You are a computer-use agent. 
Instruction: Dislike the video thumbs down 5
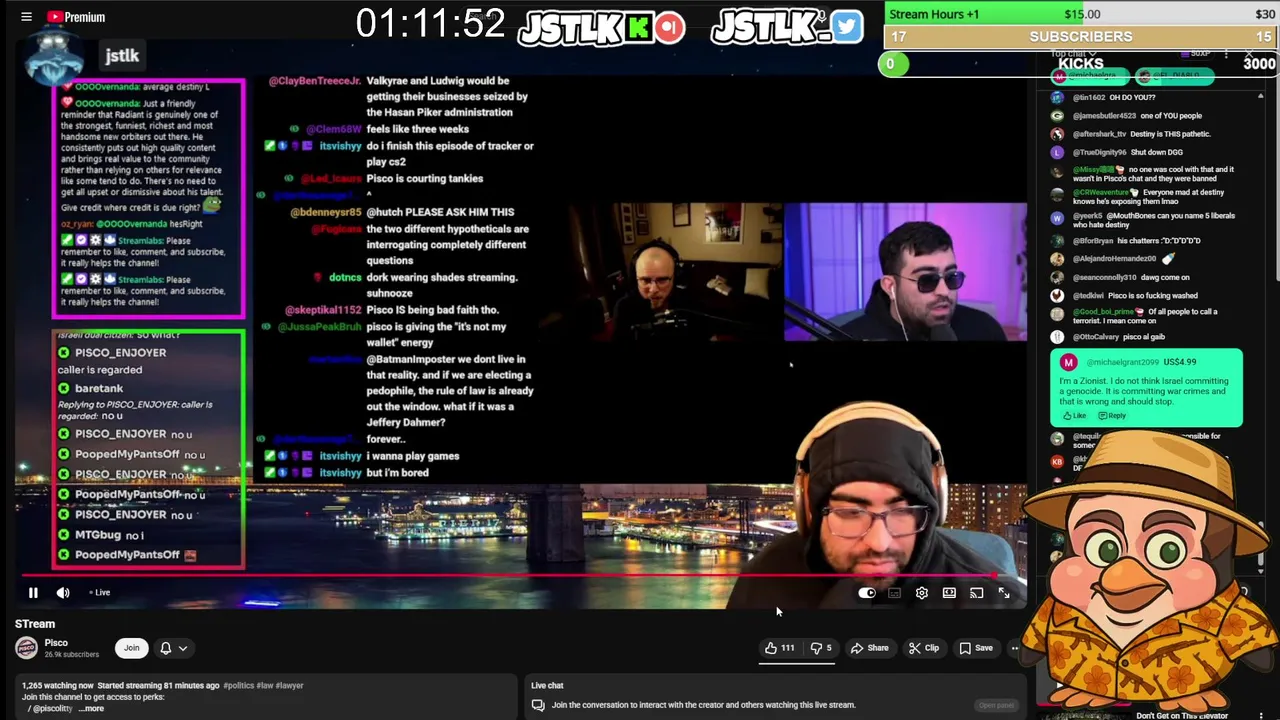click(x=821, y=648)
